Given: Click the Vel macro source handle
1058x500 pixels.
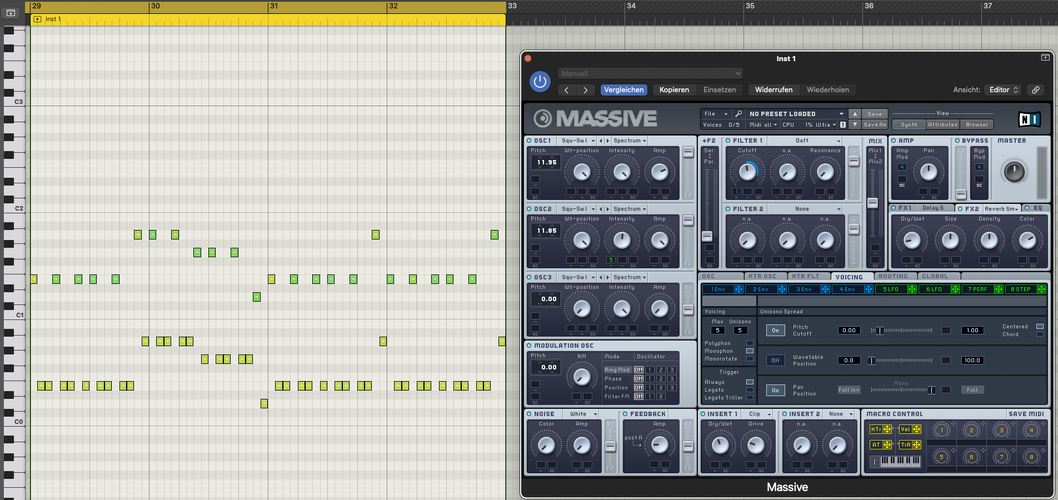Looking at the screenshot, I should (909, 429).
